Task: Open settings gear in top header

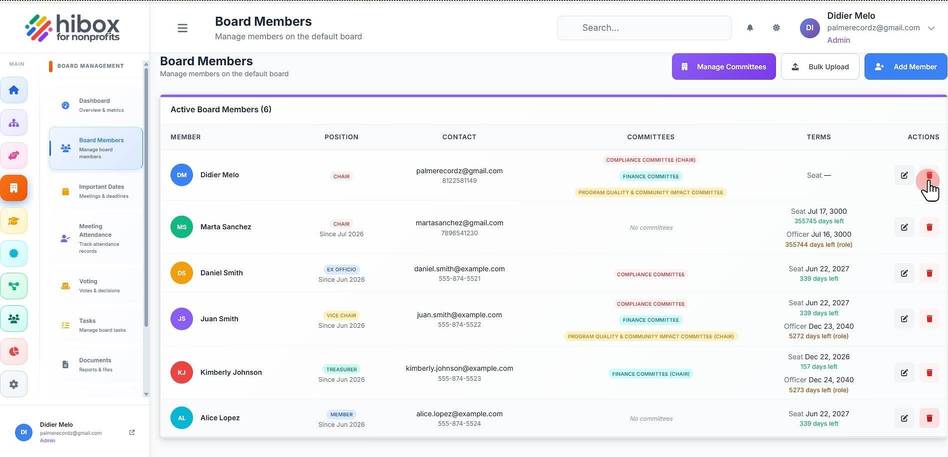Action: [x=776, y=28]
